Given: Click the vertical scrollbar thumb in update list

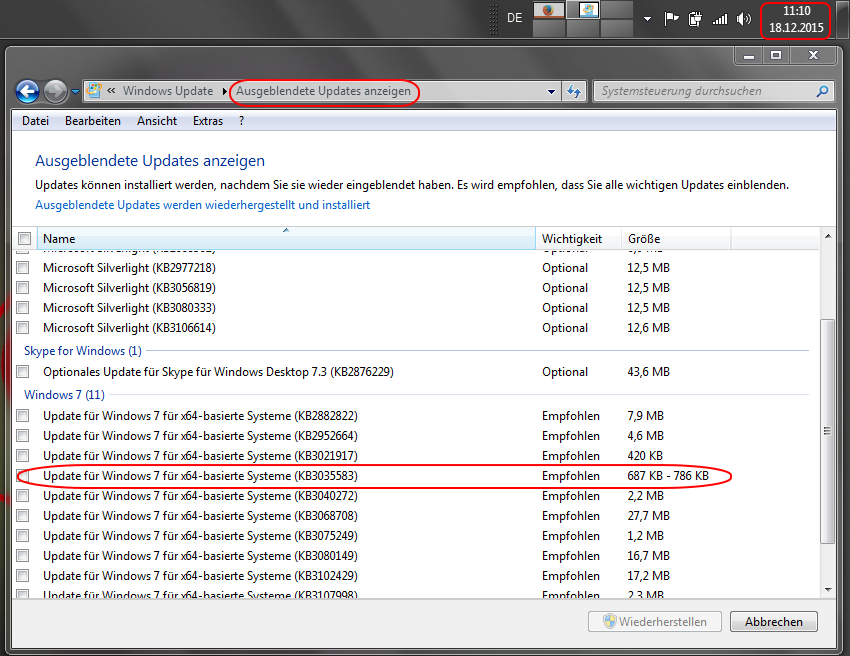Looking at the screenshot, I should pyautogui.click(x=826, y=430).
